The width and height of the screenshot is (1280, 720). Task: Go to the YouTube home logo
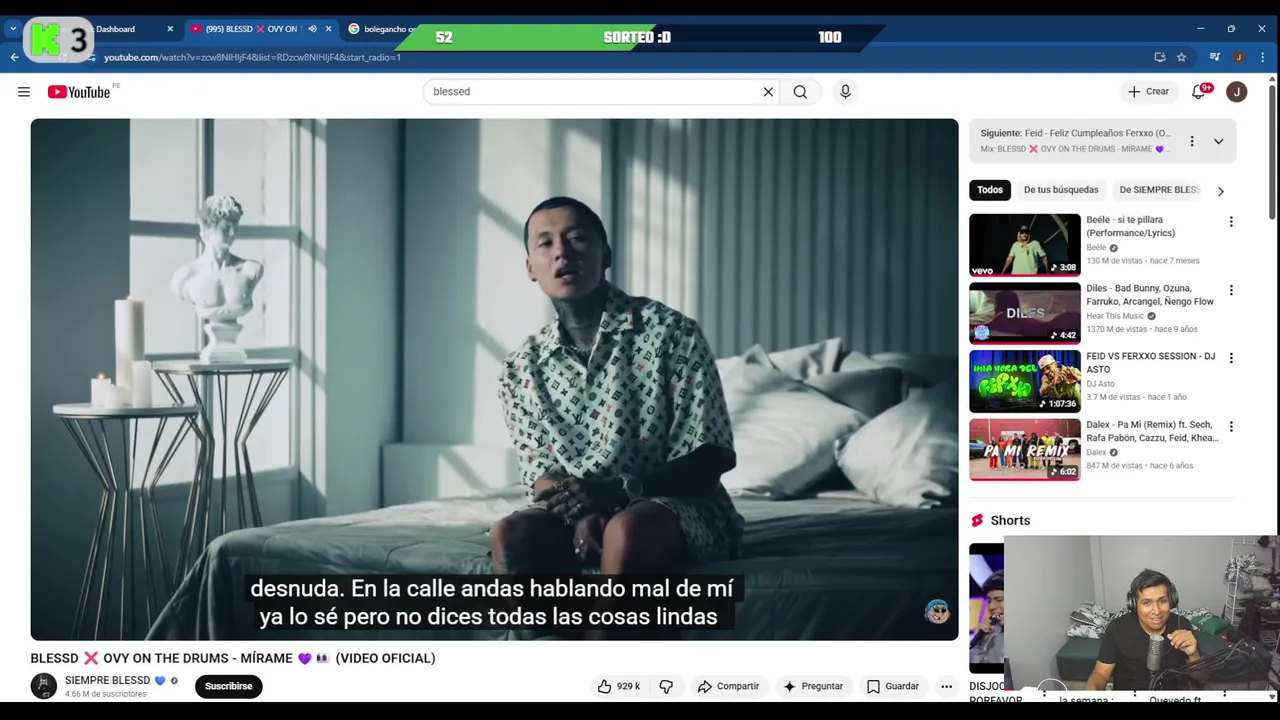pyautogui.click(x=79, y=92)
